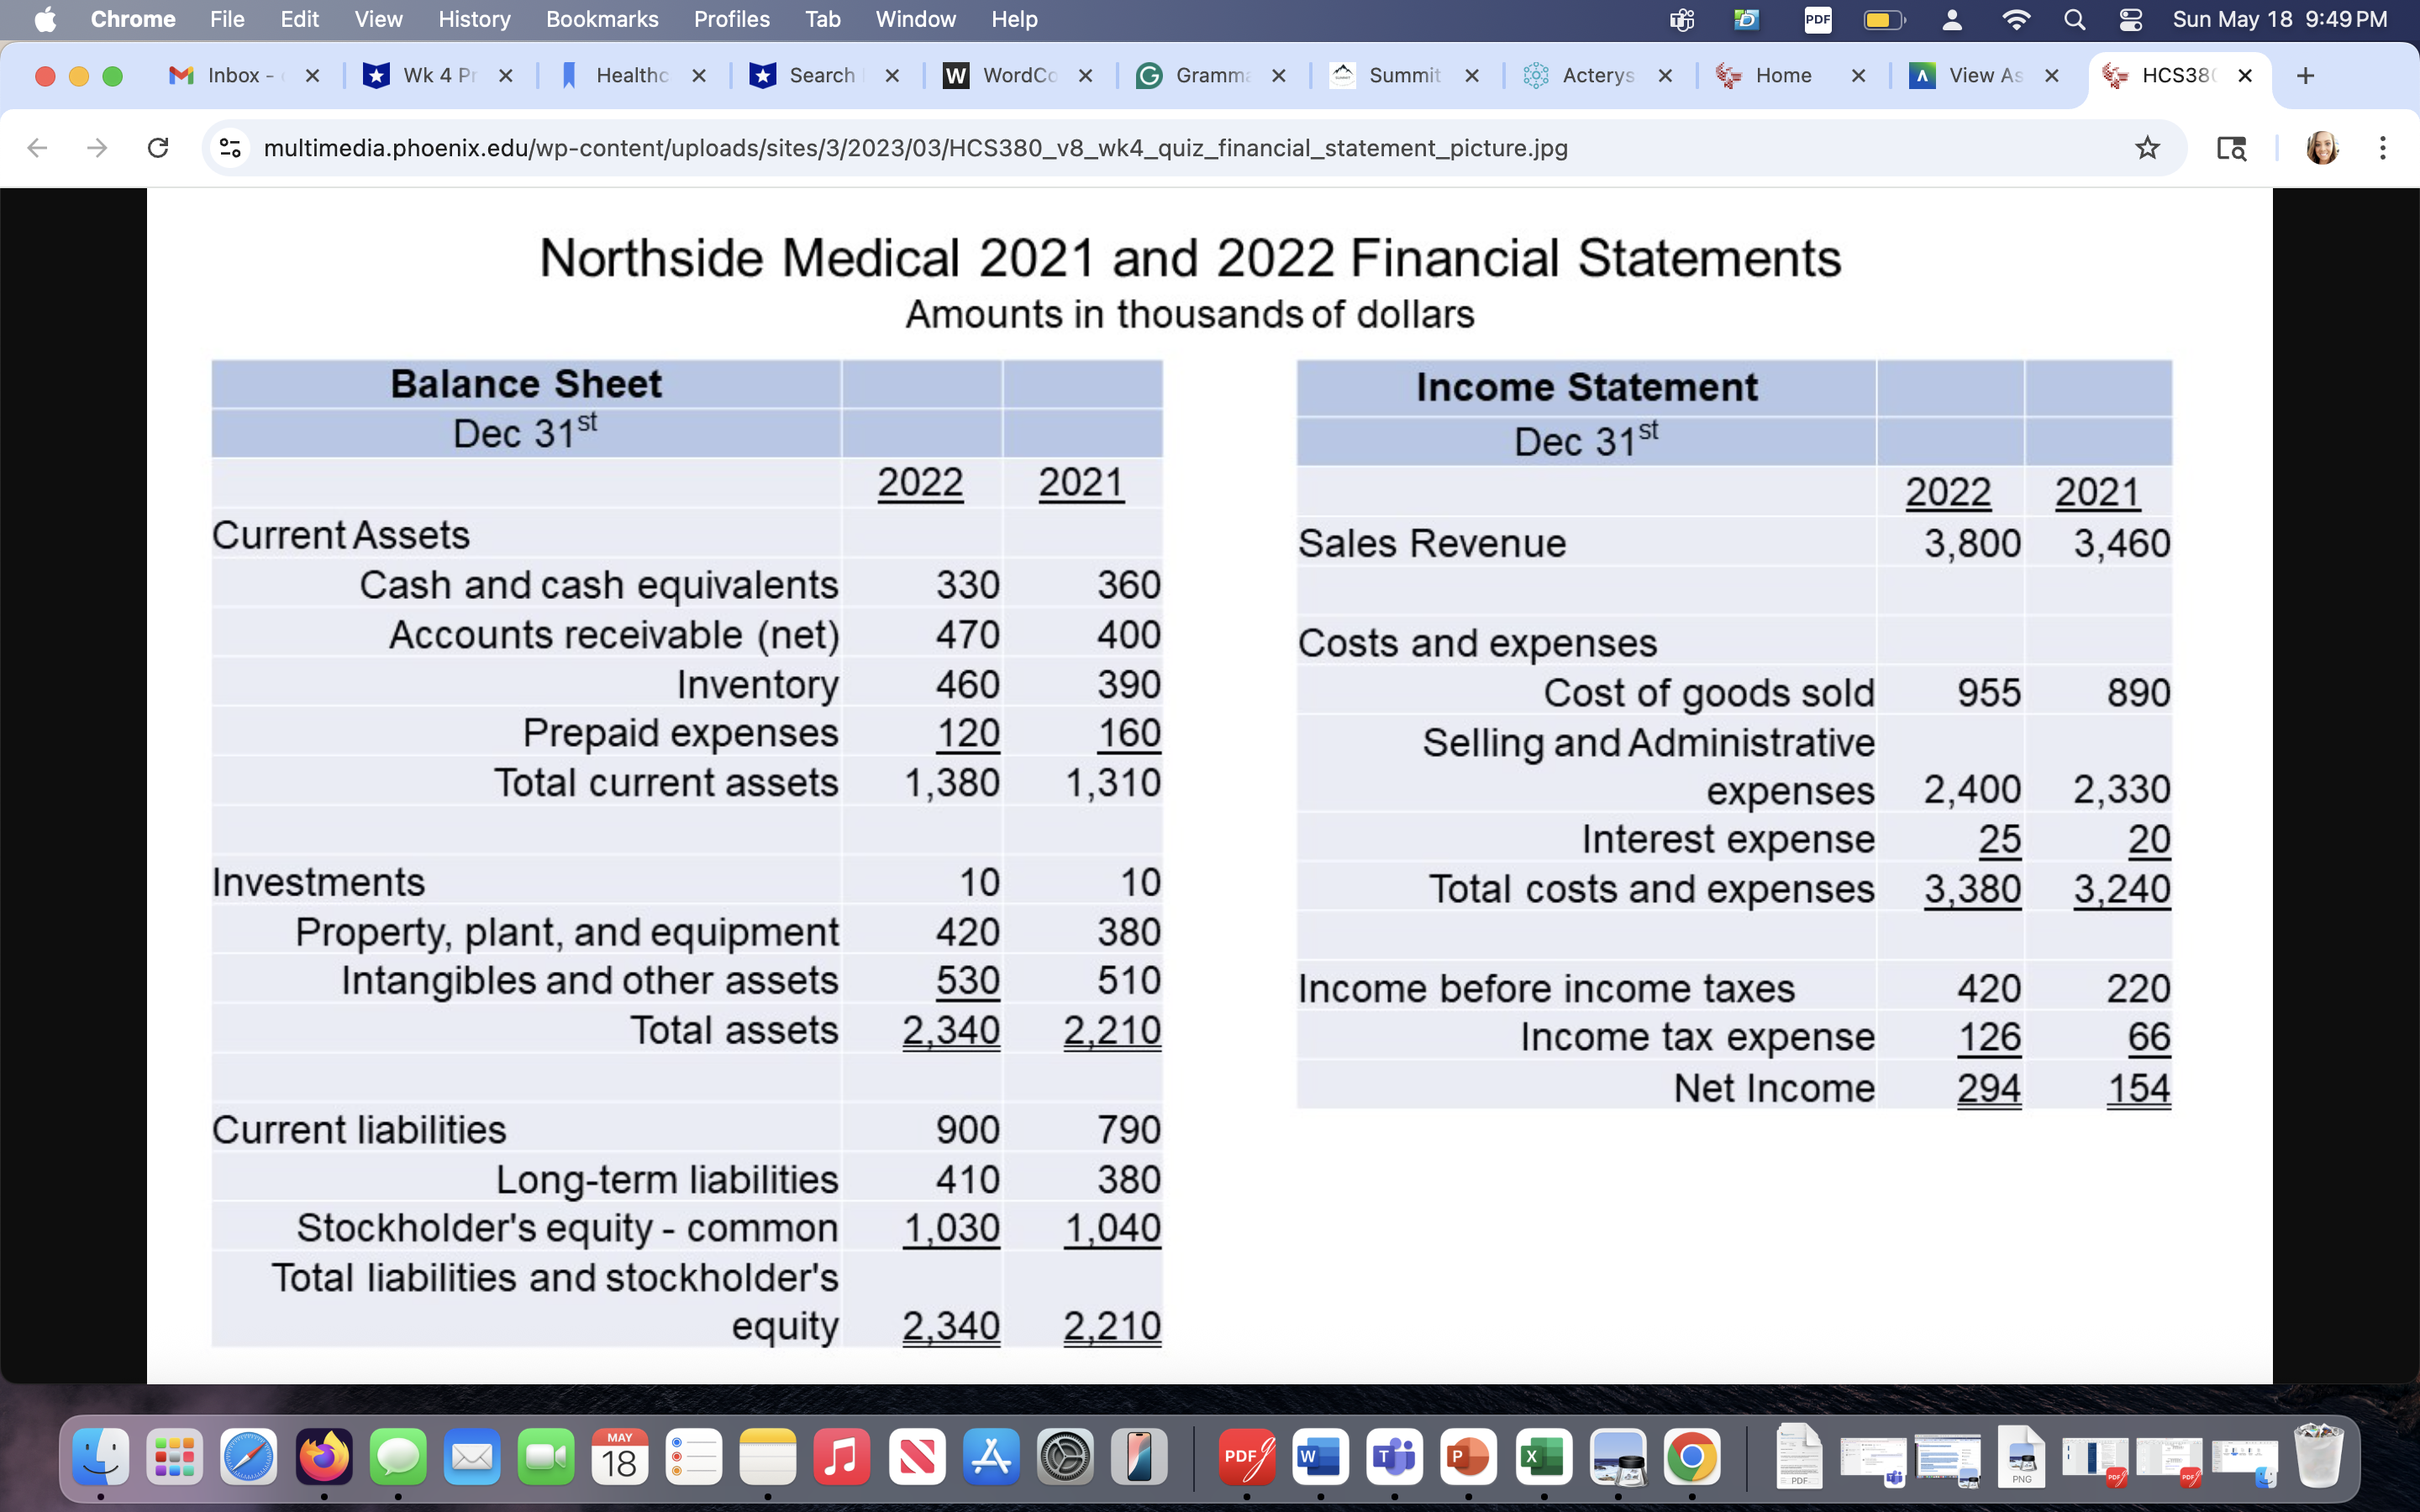The height and width of the screenshot is (1512, 2420).
Task: Launch Firefox from the Dock
Action: [323, 1457]
